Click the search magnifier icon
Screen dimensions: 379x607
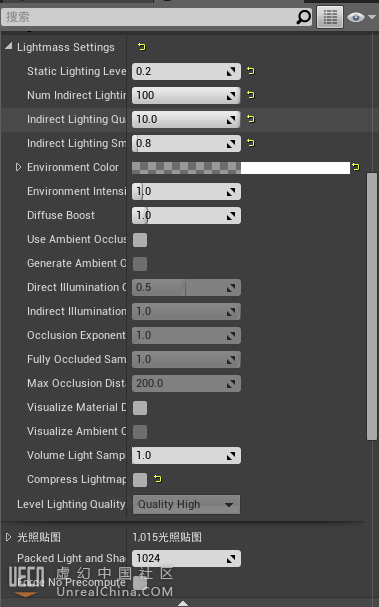[x=304, y=17]
